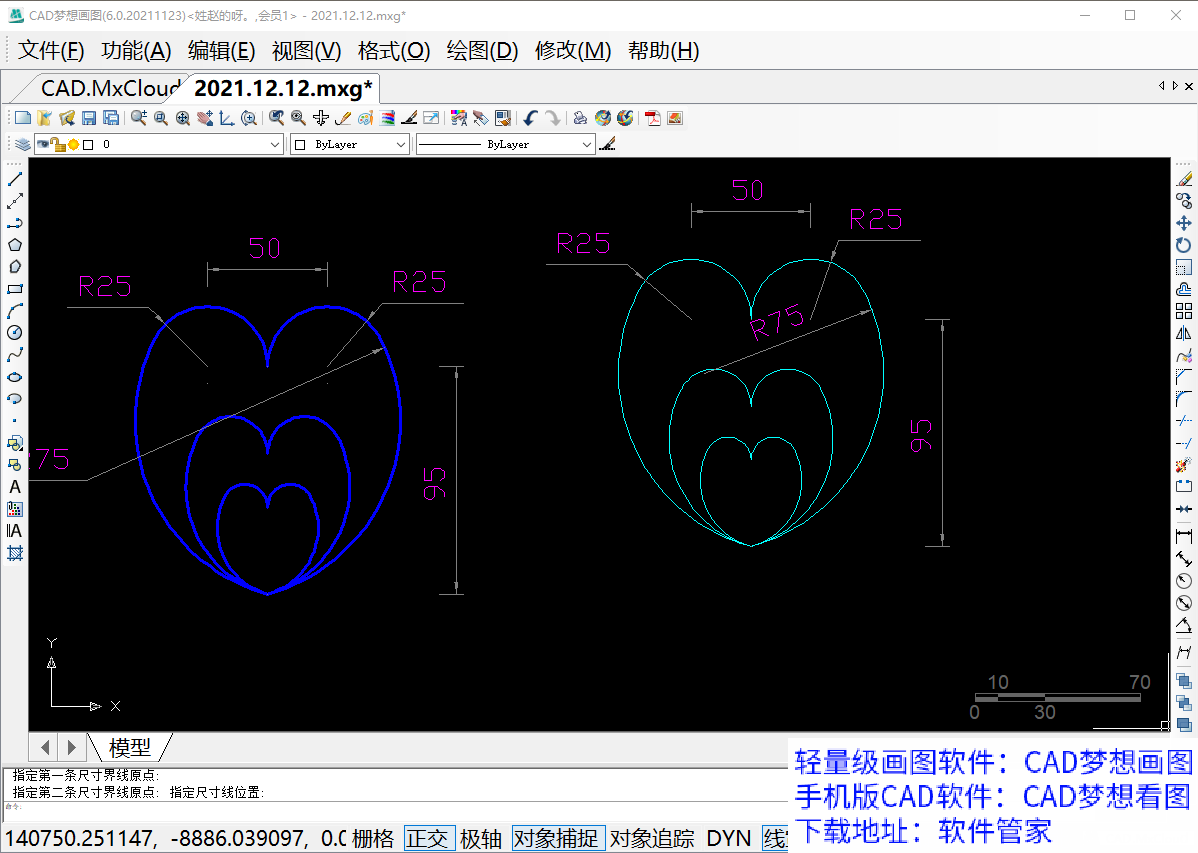This screenshot has height=853, width=1198.
Task: Export drawing to PDF
Action: (652, 118)
